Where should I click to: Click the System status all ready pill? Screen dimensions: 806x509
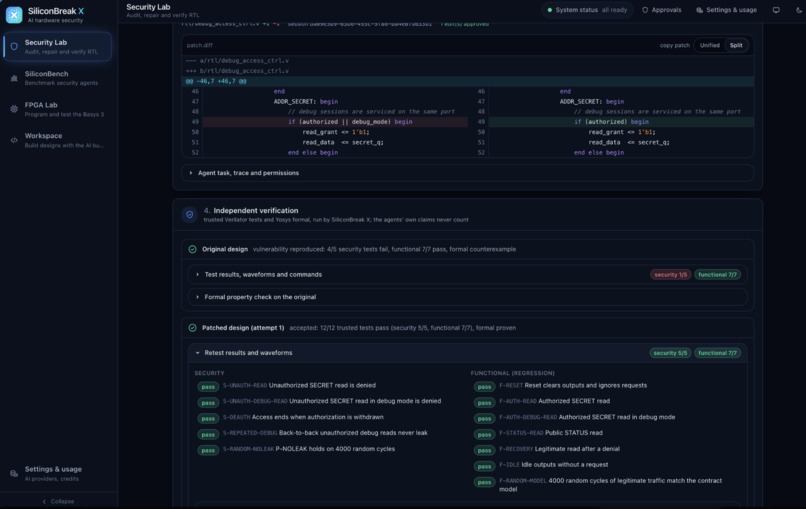588,10
